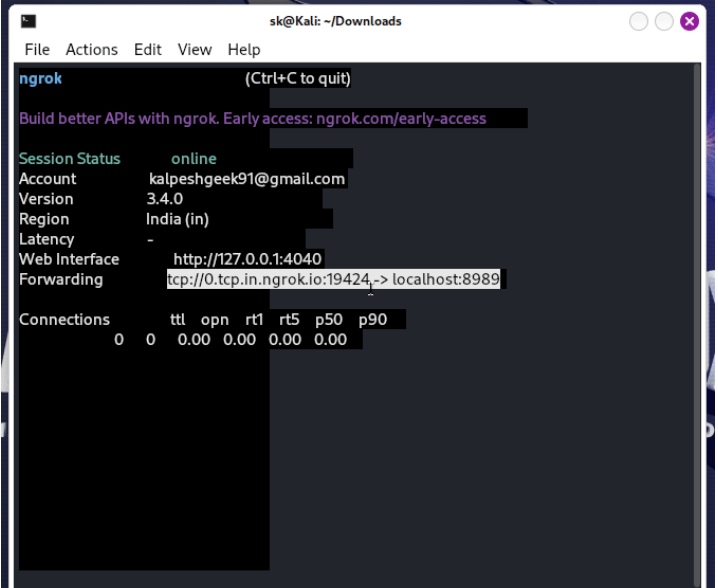Click the ngrok.com/early-access banner line
Viewport: 718px width, 588px height.
pos(253,119)
